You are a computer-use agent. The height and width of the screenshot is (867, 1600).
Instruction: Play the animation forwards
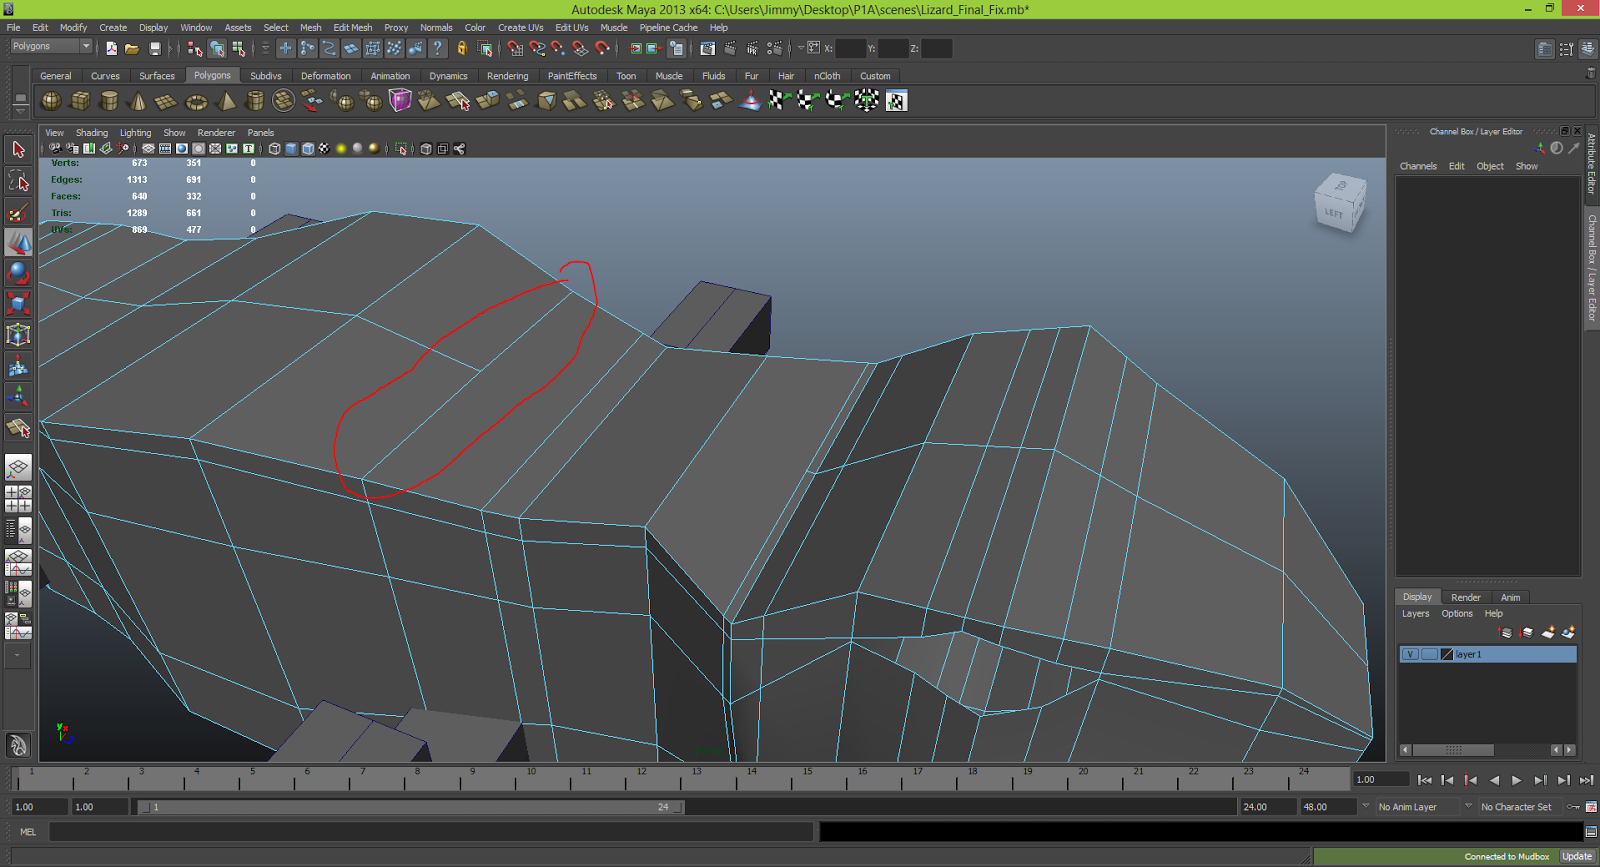coord(1517,780)
